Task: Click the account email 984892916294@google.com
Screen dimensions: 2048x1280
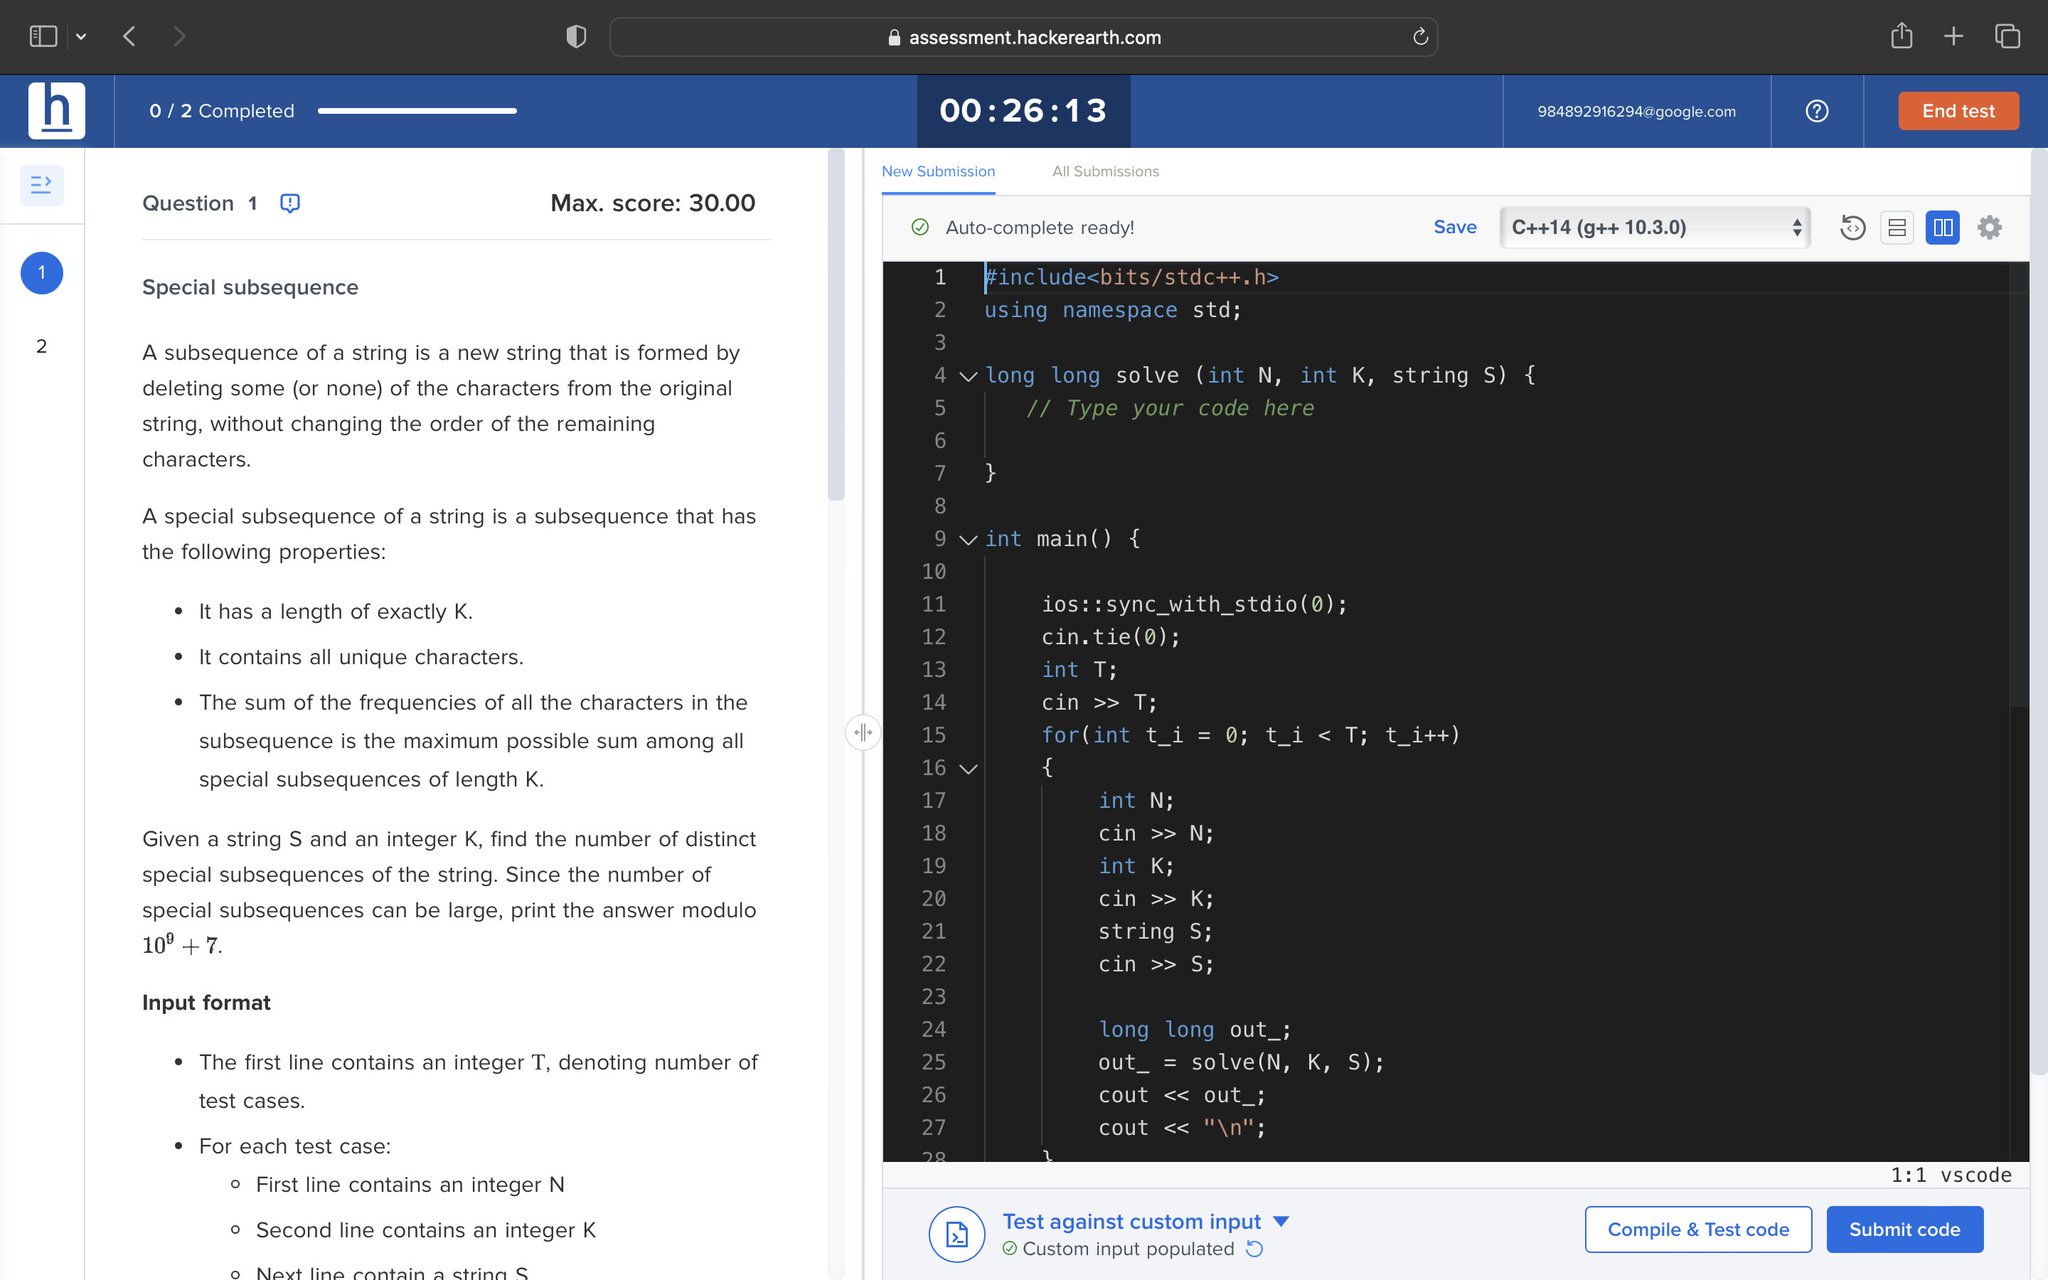Action: tap(1636, 111)
